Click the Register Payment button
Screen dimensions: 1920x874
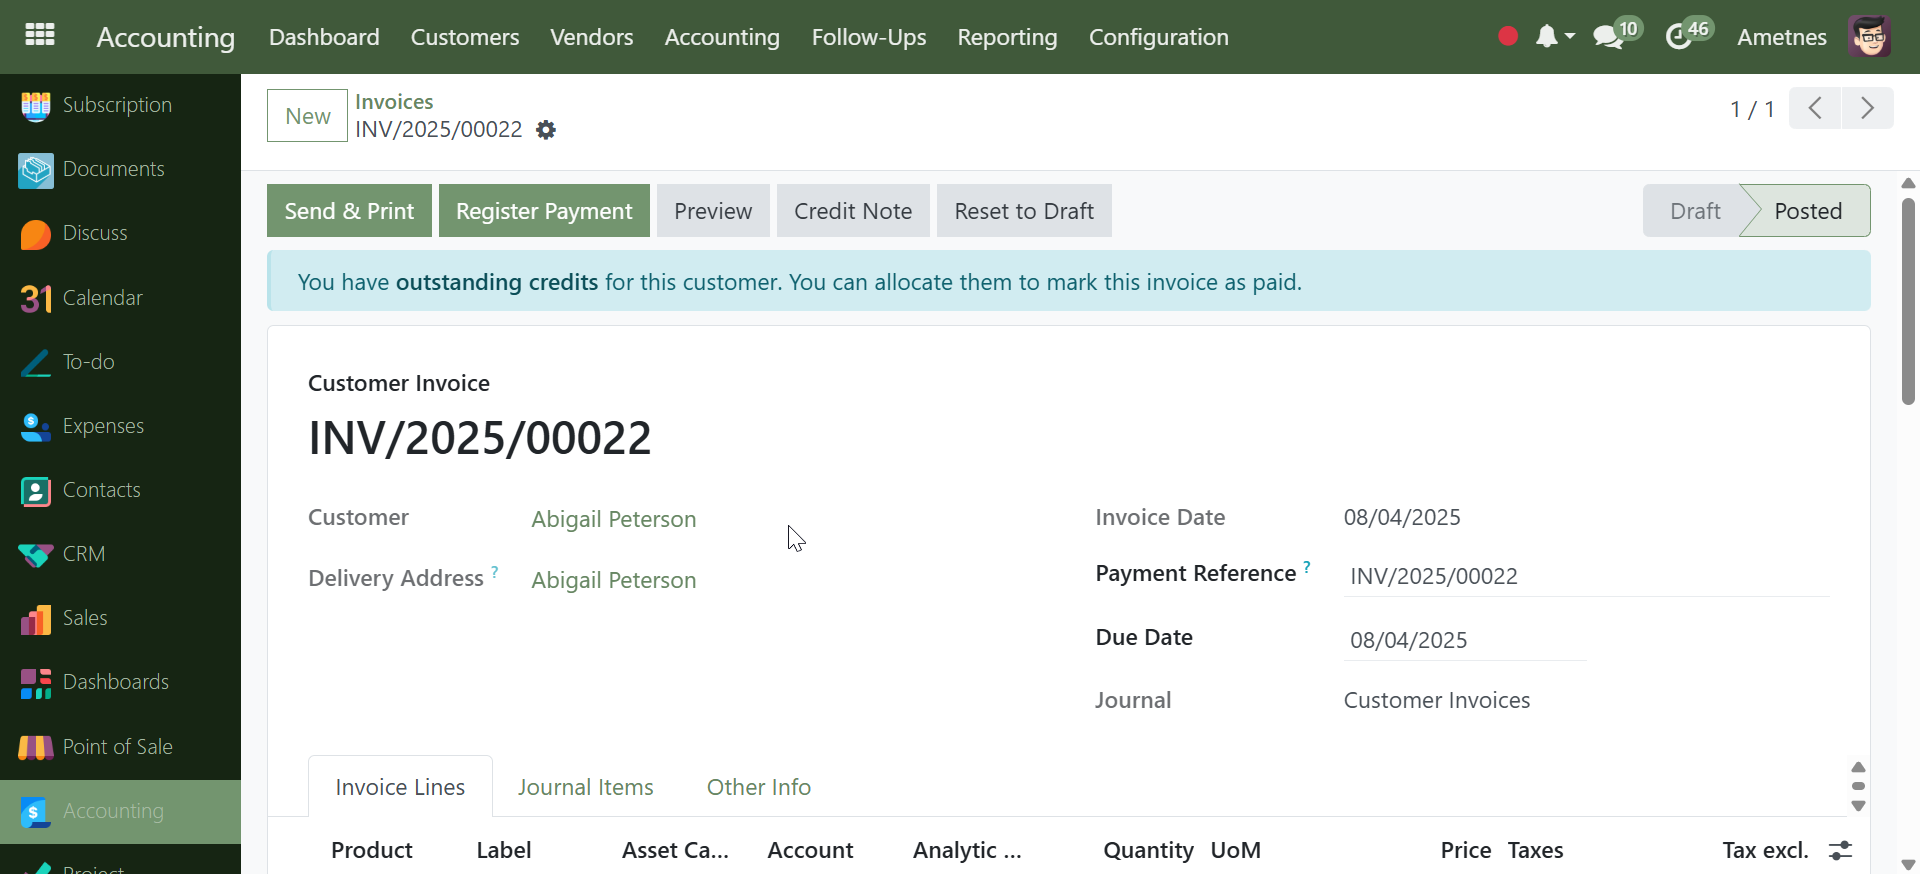[x=544, y=211]
